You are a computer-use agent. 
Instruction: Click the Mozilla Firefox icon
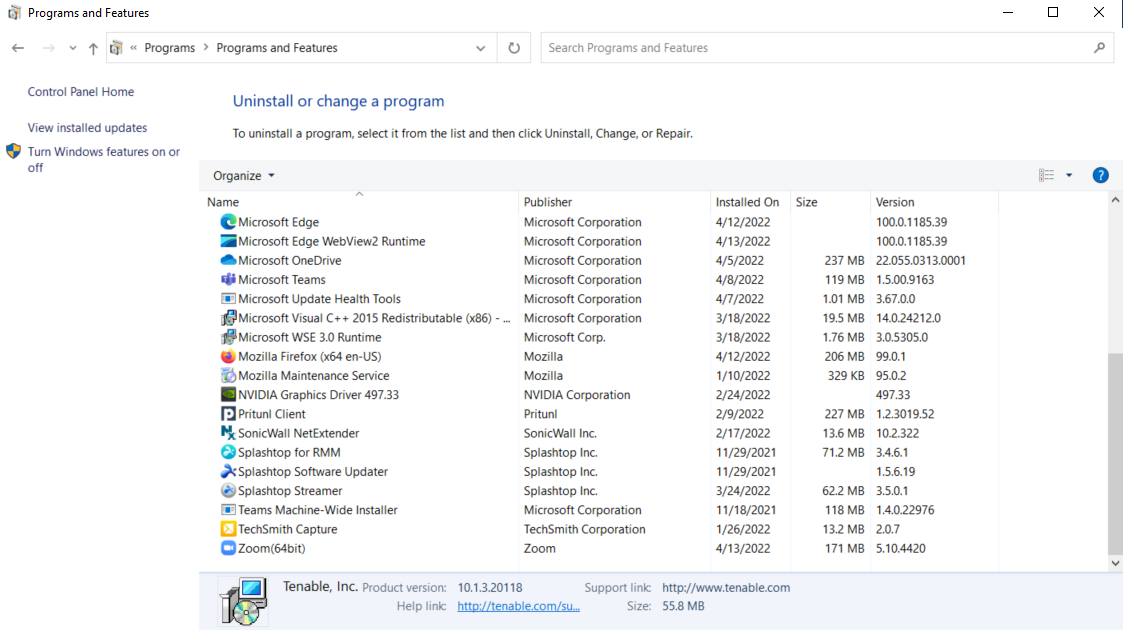[228, 356]
